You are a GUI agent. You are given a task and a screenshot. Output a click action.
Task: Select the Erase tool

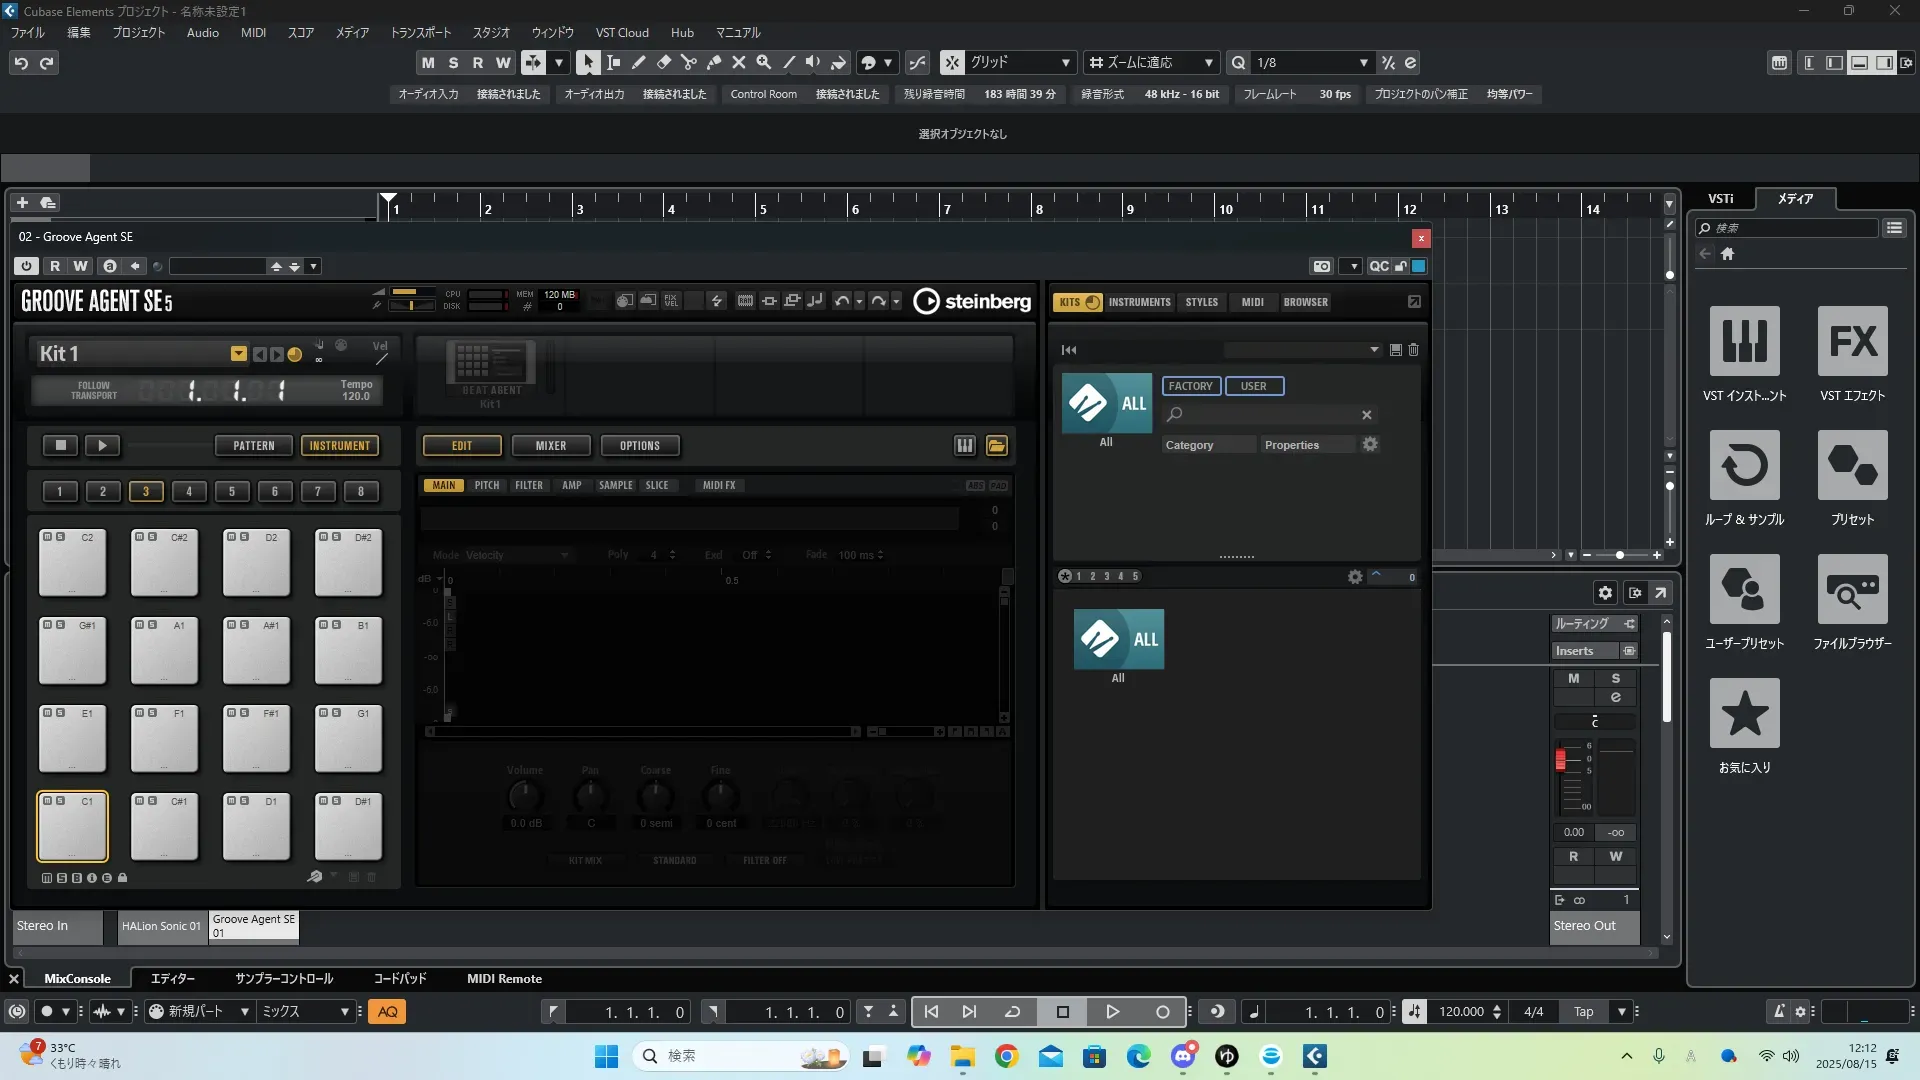pyautogui.click(x=663, y=62)
